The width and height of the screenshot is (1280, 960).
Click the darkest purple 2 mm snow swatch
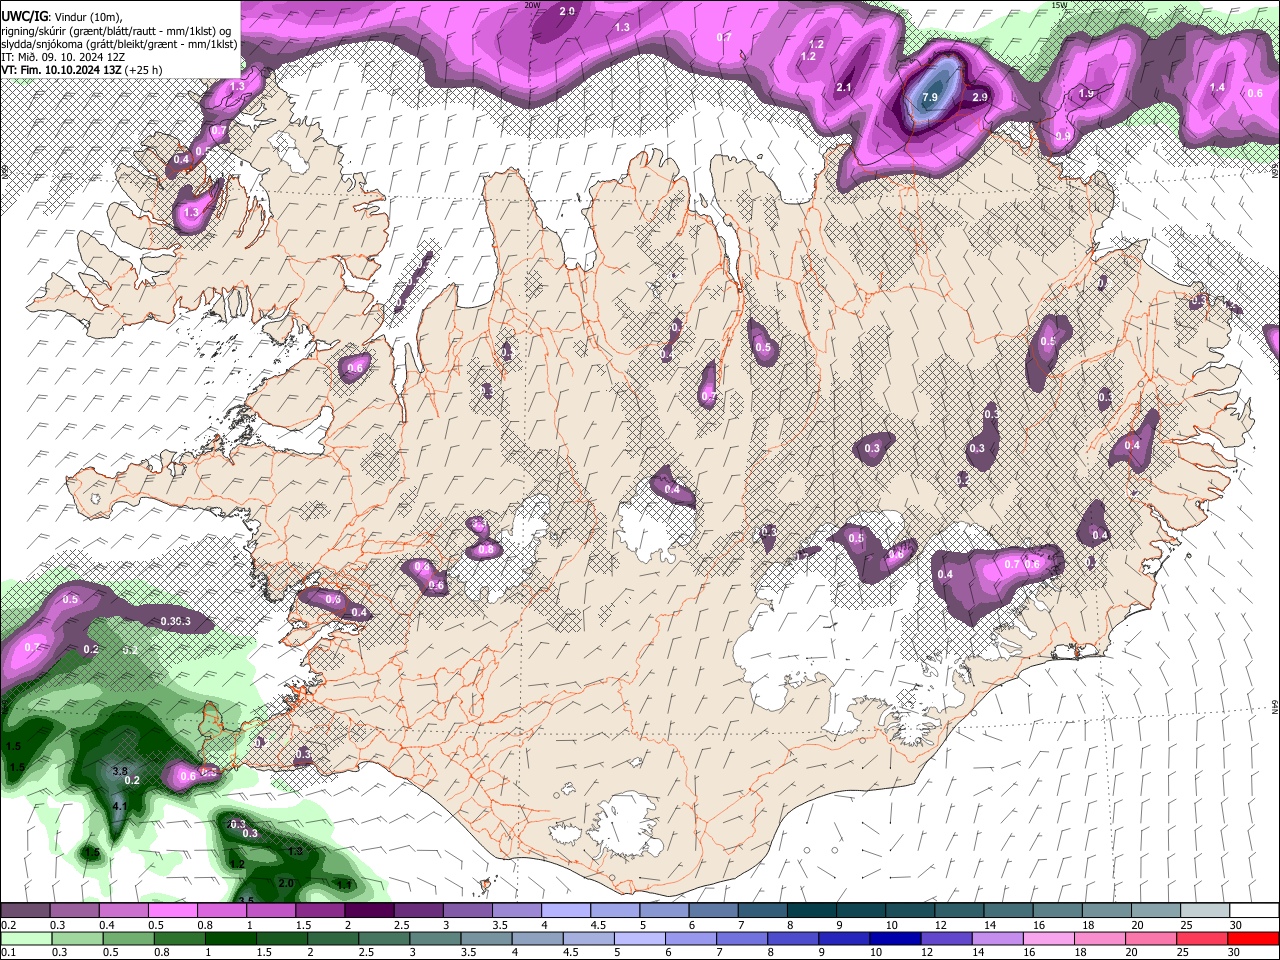click(x=369, y=910)
